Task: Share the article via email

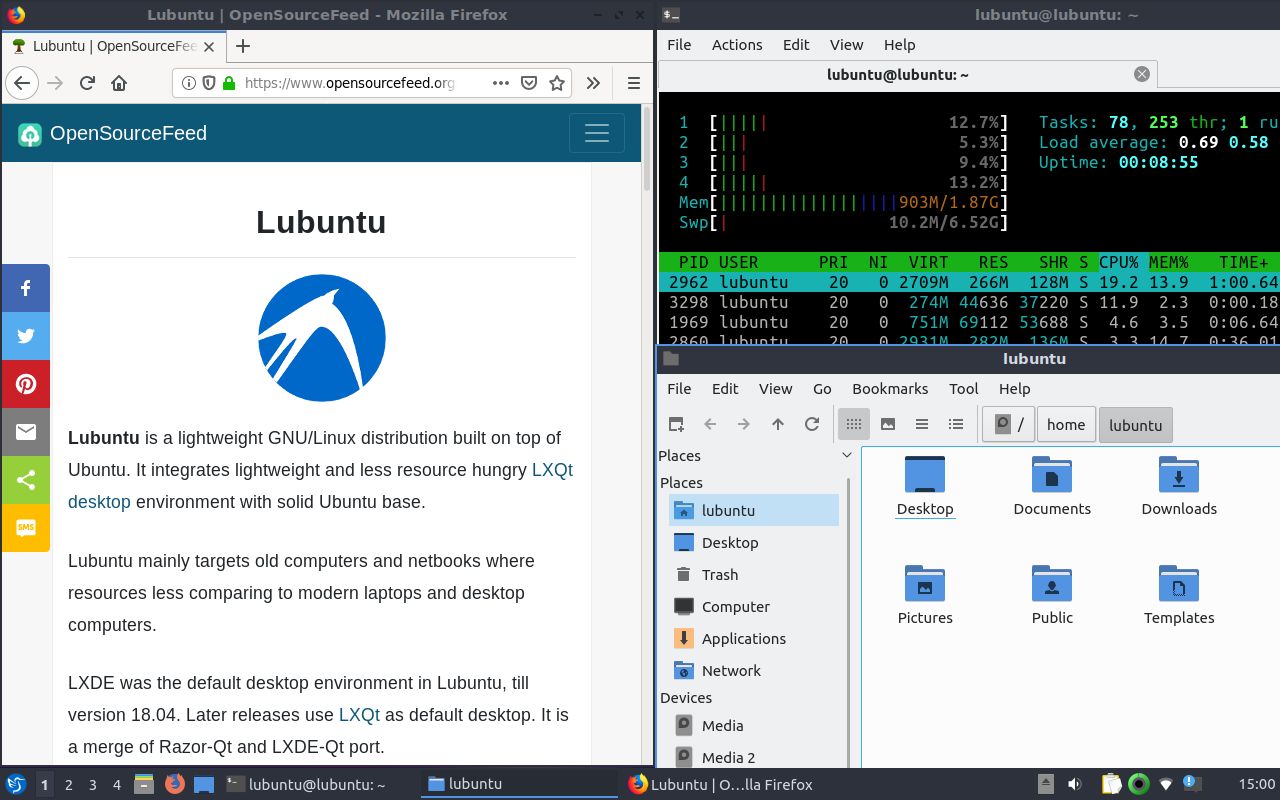Action: click(26, 432)
